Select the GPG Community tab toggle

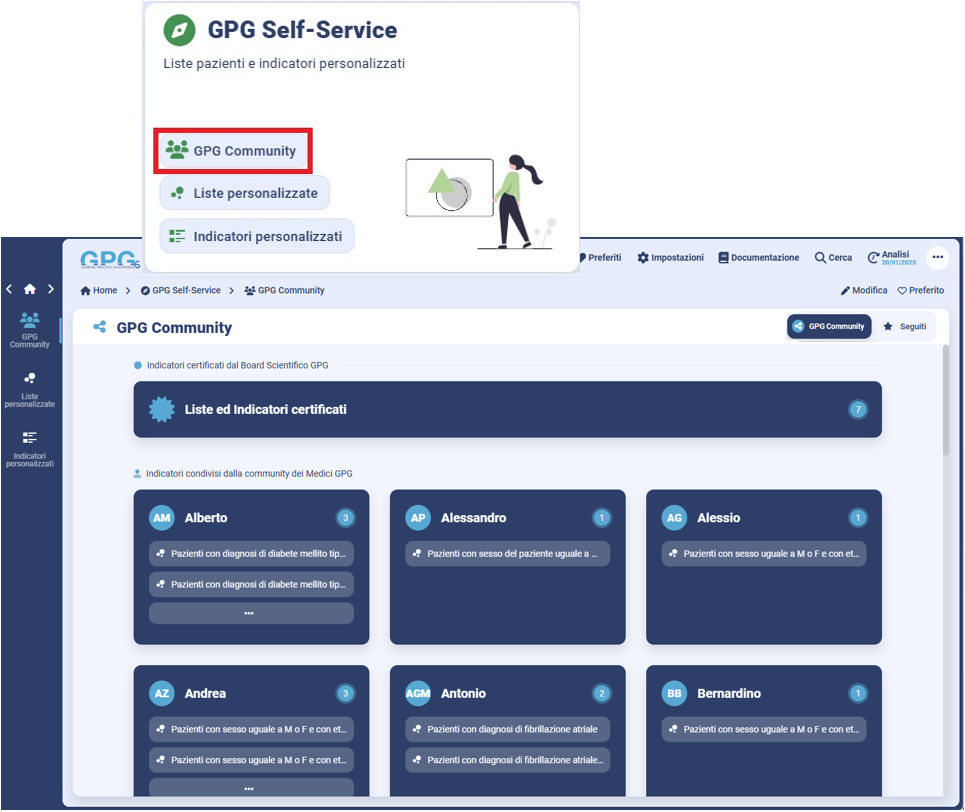click(x=828, y=327)
